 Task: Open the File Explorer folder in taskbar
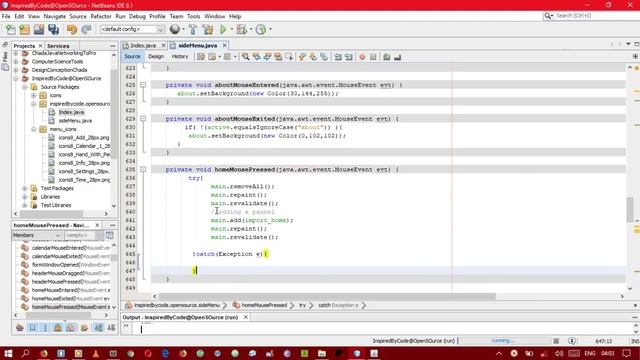click(x=322, y=353)
